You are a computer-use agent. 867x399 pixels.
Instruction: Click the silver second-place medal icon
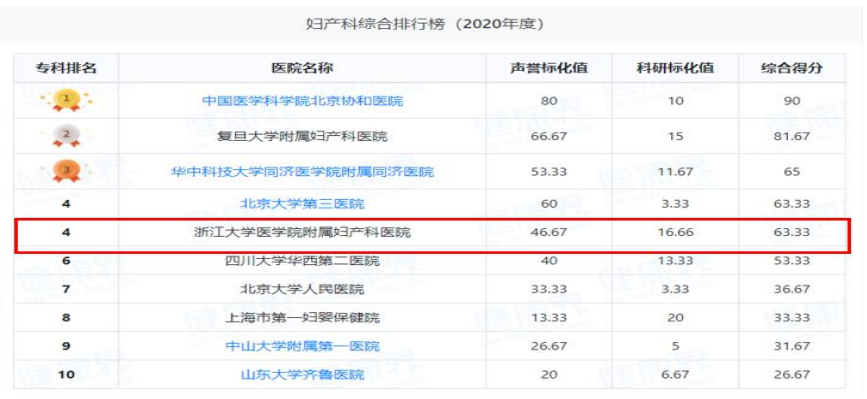tap(66, 135)
